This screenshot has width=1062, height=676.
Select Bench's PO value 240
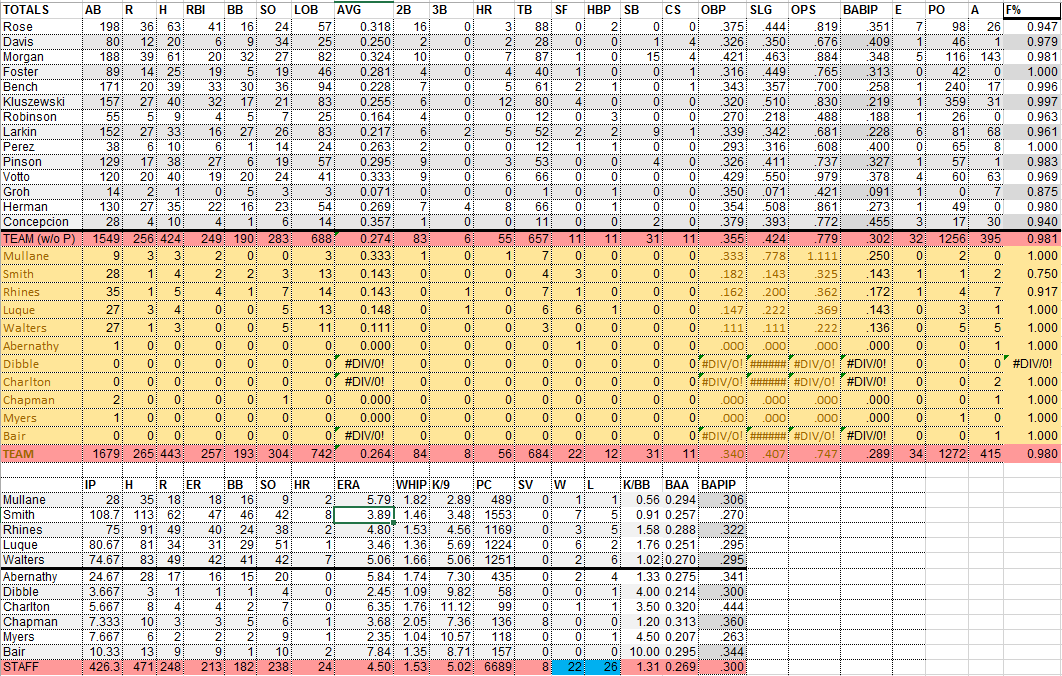click(947, 87)
